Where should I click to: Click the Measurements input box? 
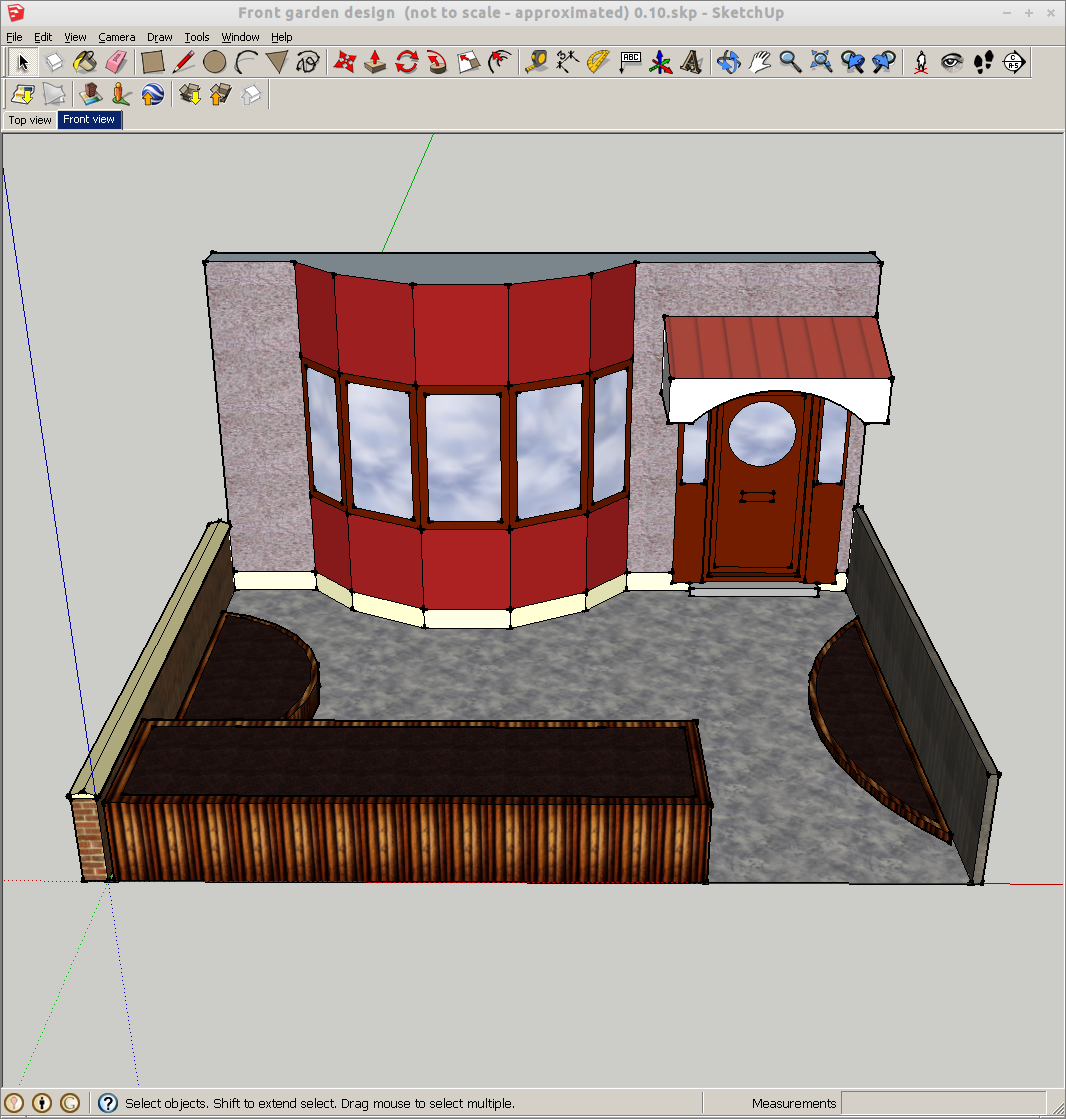click(943, 1103)
